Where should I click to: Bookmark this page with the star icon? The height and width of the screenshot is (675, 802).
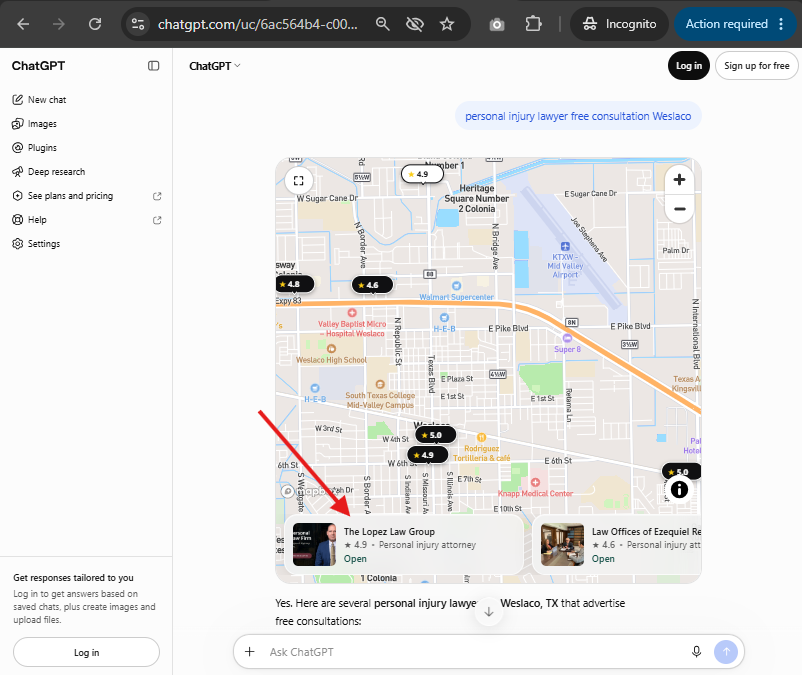(x=447, y=24)
